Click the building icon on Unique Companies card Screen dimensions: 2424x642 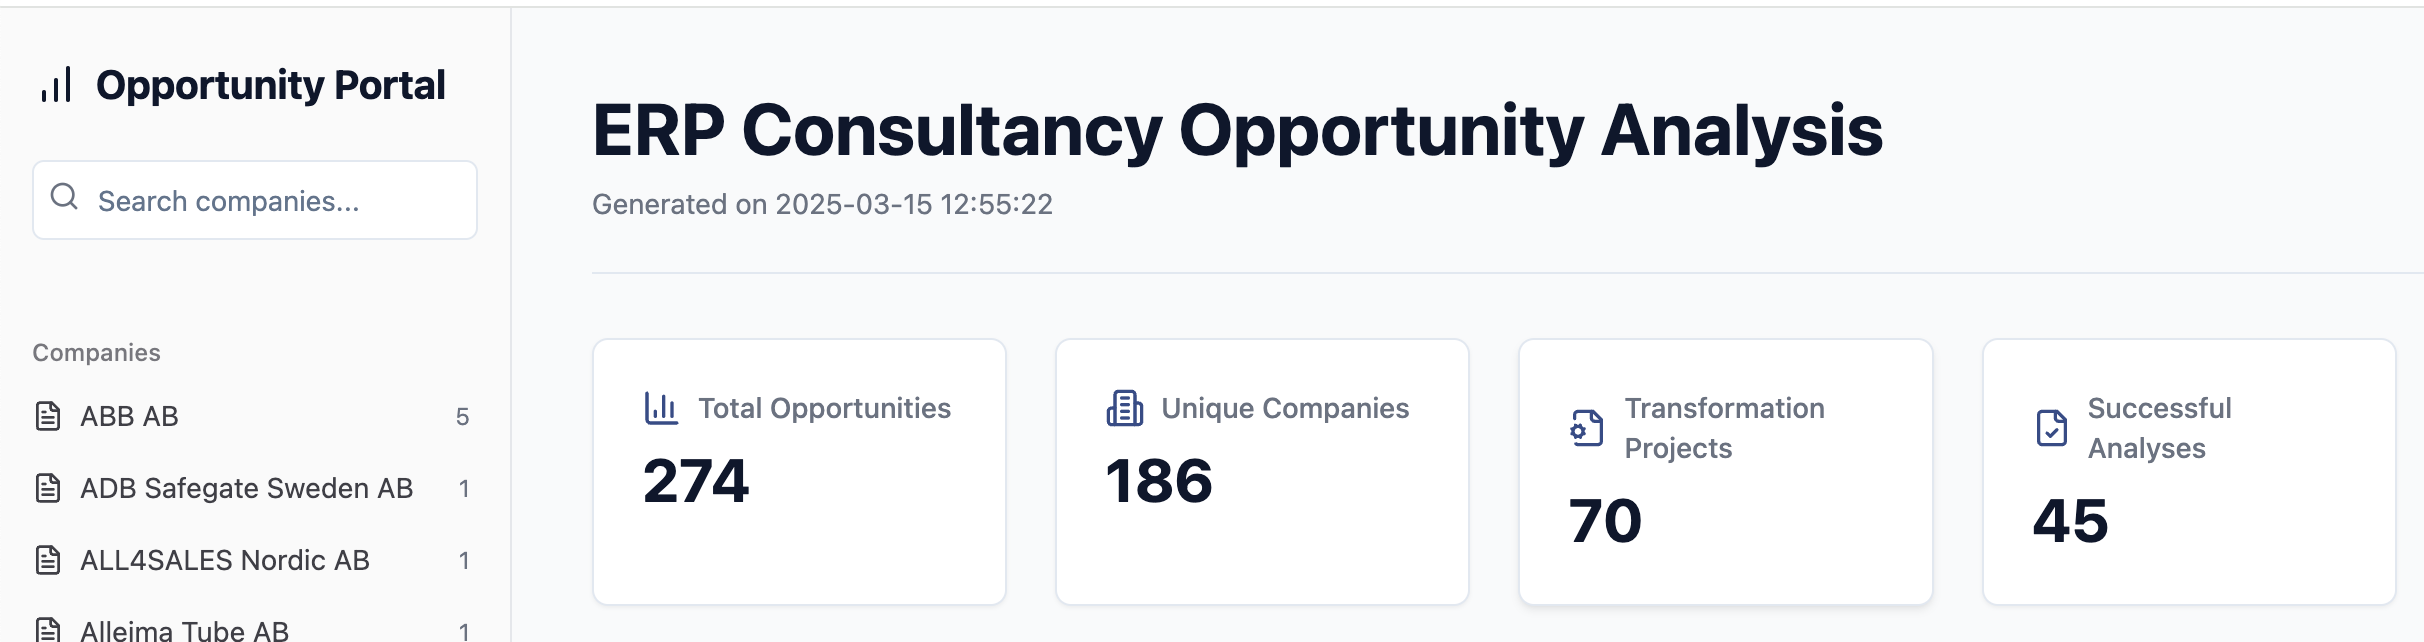(x=1124, y=408)
